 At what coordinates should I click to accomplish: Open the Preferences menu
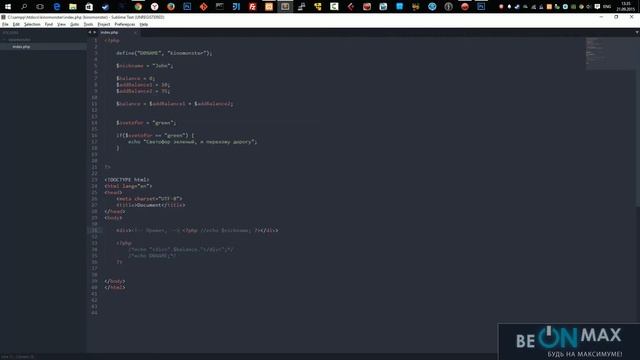click(x=124, y=24)
